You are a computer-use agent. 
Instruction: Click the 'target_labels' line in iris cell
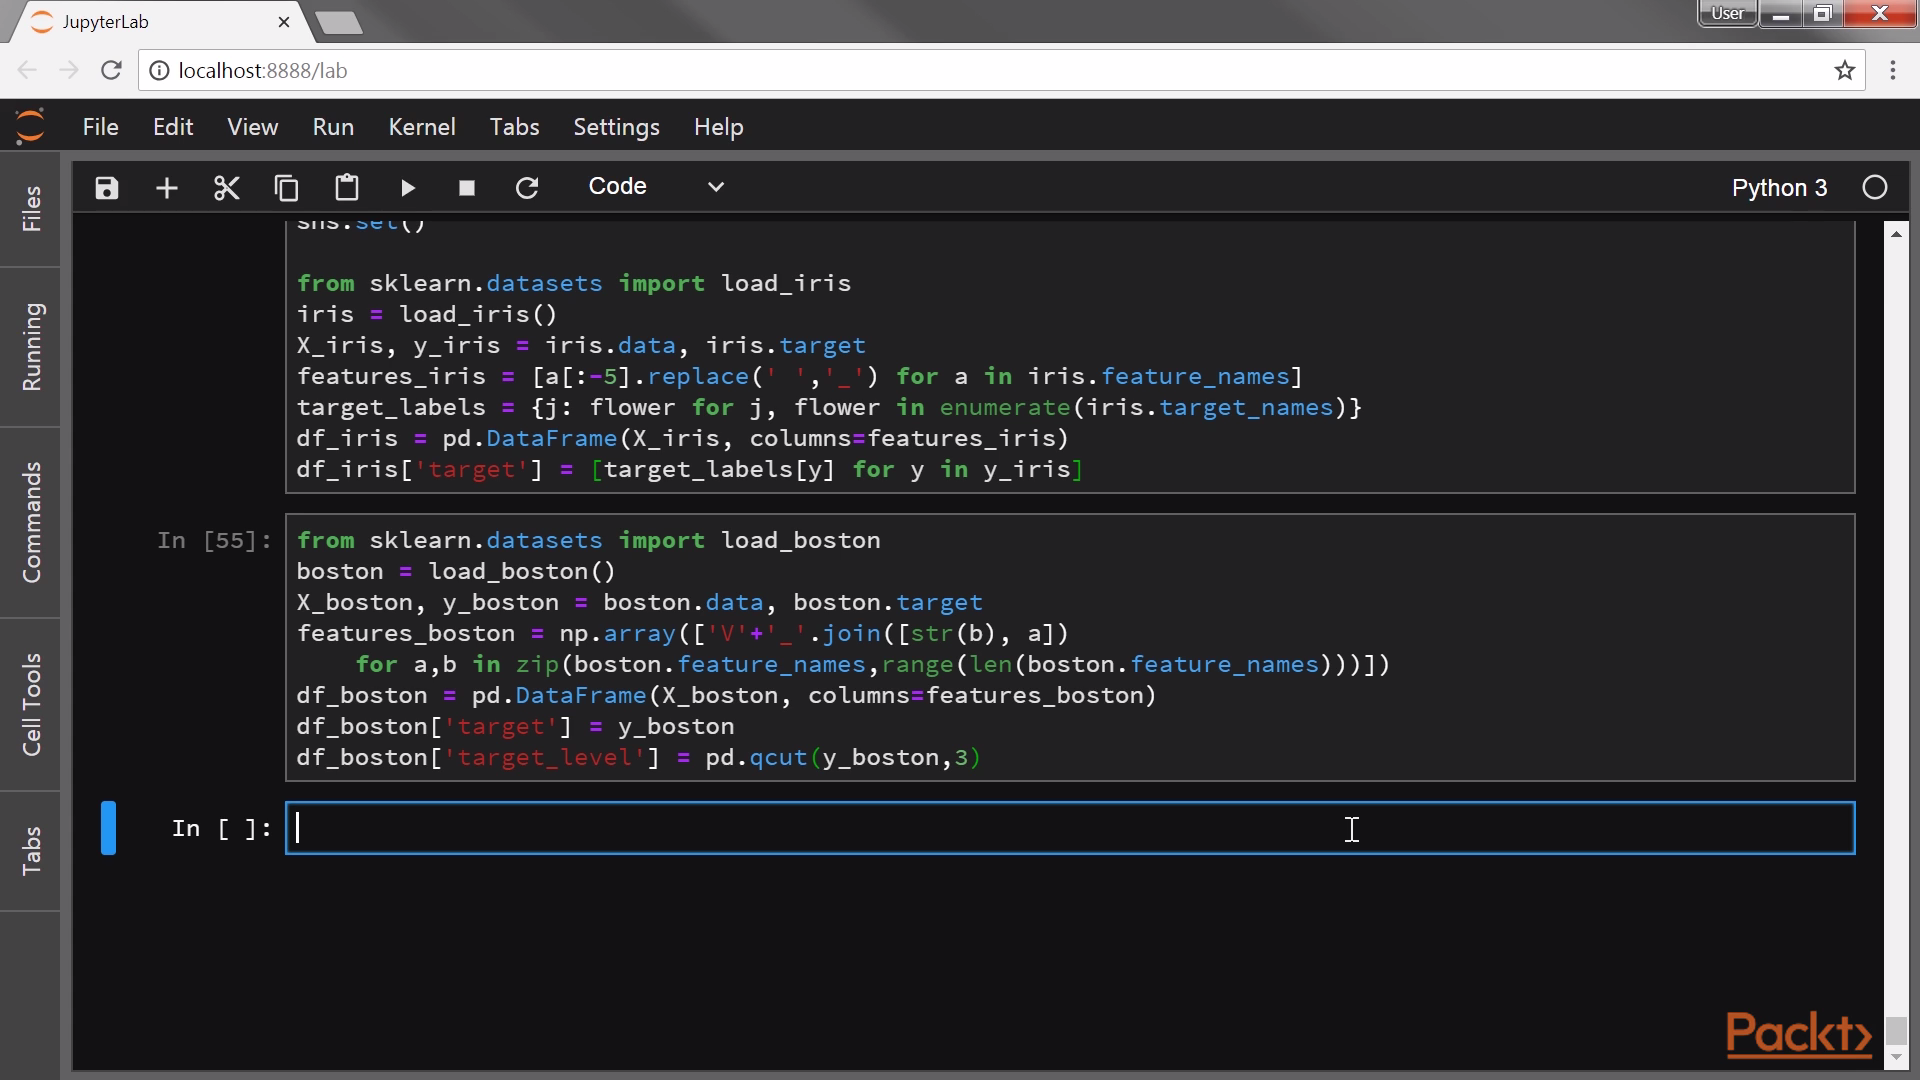[x=829, y=408]
